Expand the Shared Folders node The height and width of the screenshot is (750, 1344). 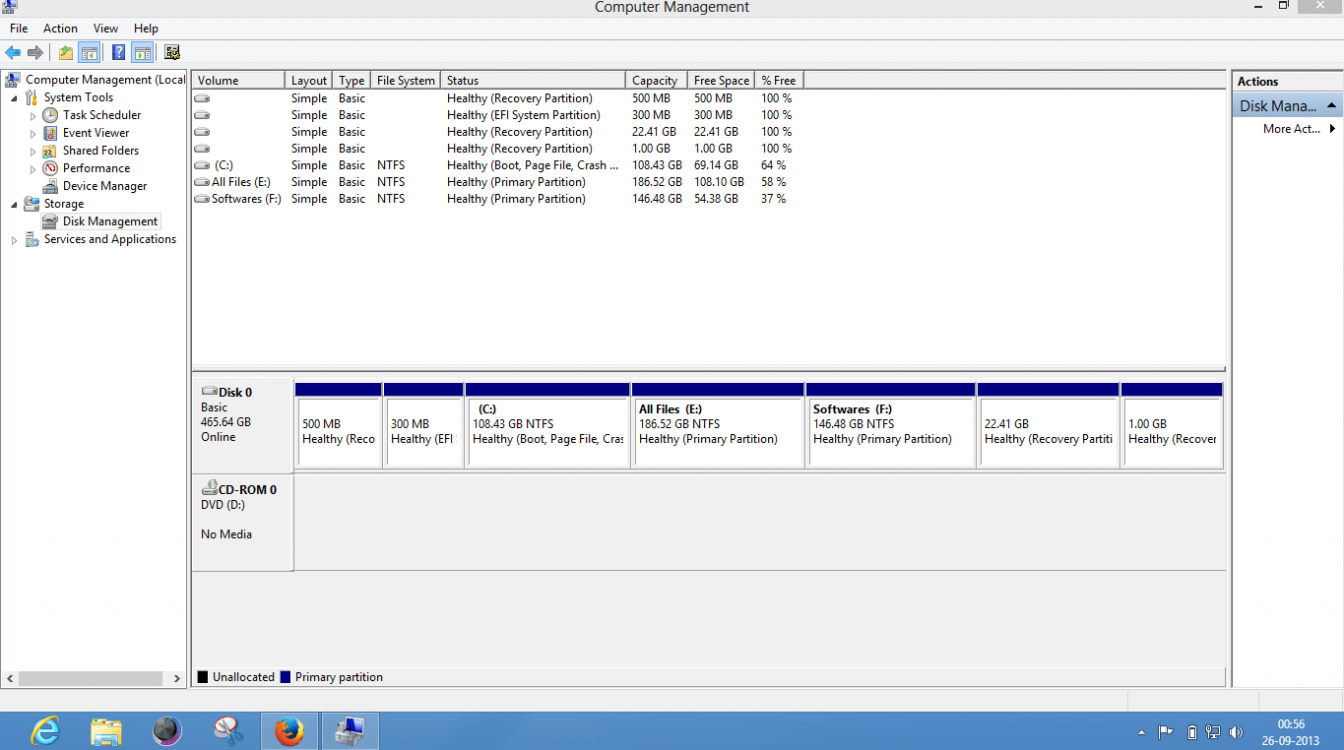click(32, 151)
